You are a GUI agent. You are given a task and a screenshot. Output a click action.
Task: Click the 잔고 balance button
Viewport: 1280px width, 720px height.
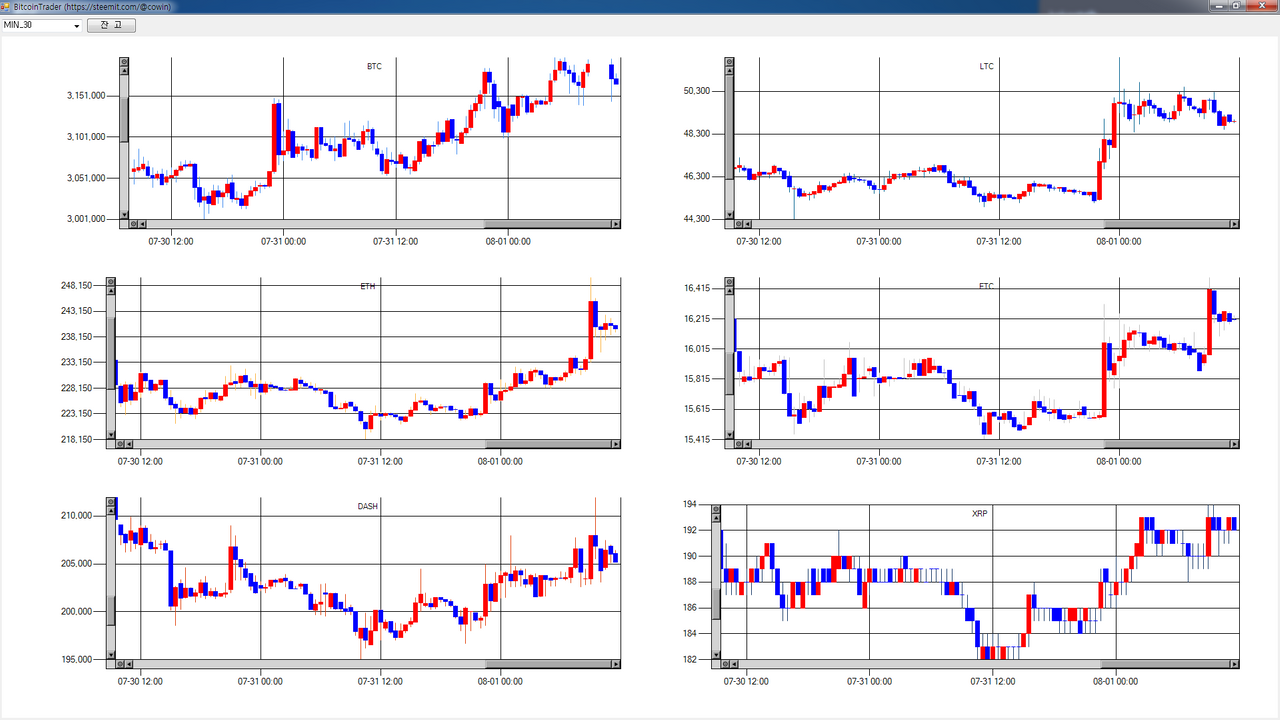[x=111, y=25]
